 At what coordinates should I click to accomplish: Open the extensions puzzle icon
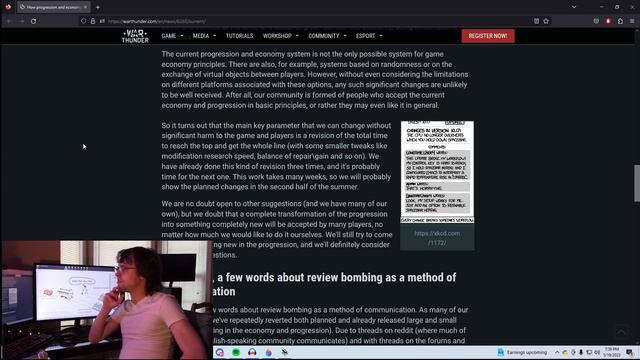tap(620, 21)
